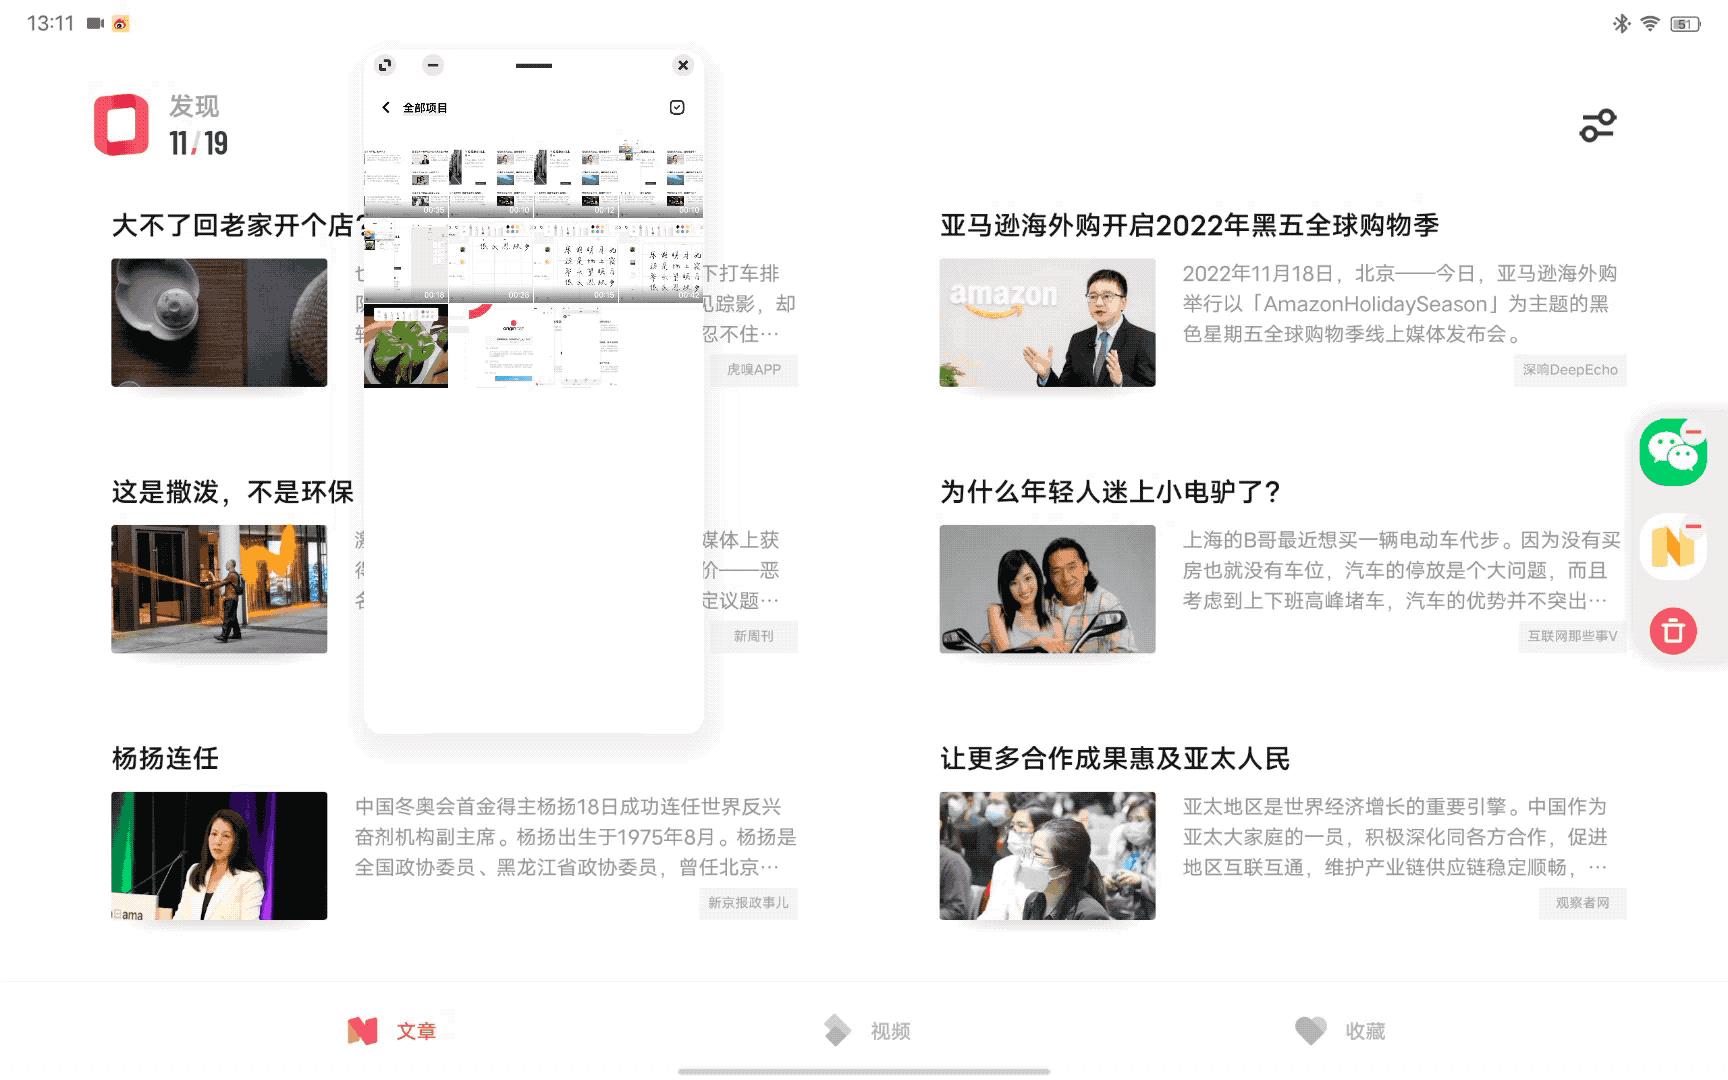Open article 这是撒泼，不是环保
The width and height of the screenshot is (1728, 1080).
coord(233,492)
